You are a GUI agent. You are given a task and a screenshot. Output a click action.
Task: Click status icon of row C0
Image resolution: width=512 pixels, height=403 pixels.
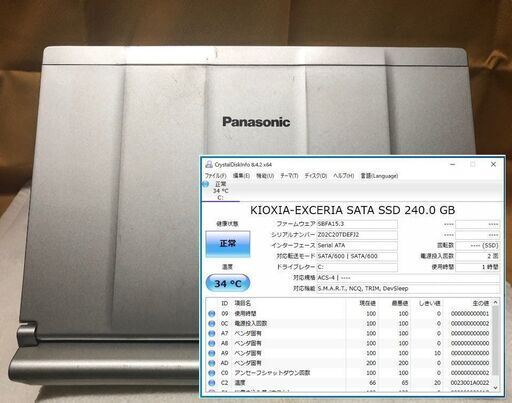(x=211, y=373)
